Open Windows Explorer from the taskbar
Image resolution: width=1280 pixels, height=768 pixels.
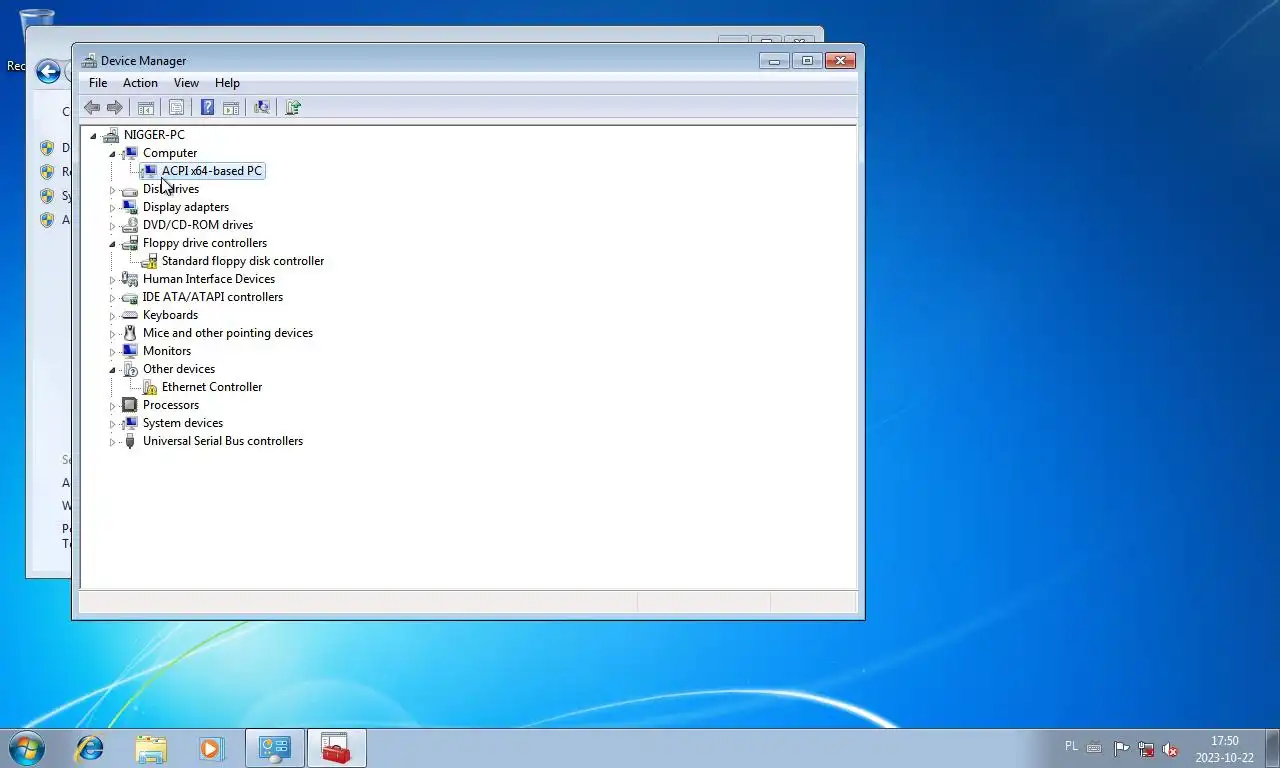click(152, 748)
